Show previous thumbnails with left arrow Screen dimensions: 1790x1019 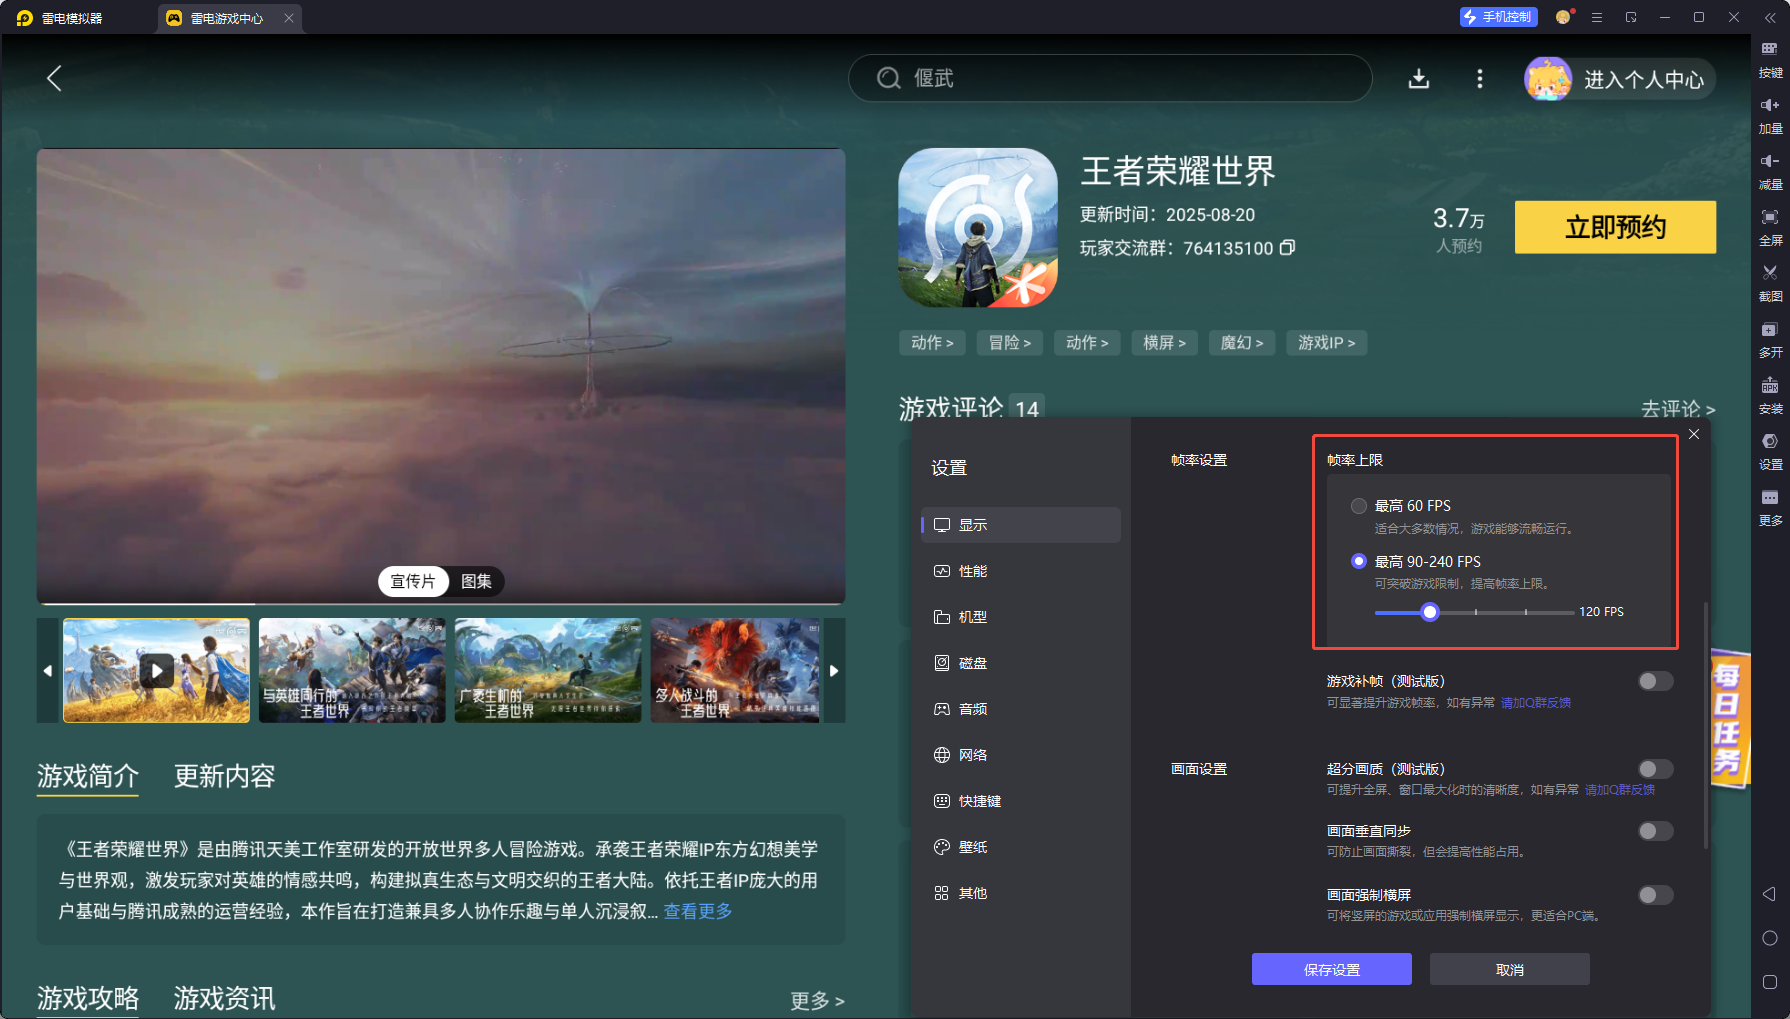coord(48,670)
